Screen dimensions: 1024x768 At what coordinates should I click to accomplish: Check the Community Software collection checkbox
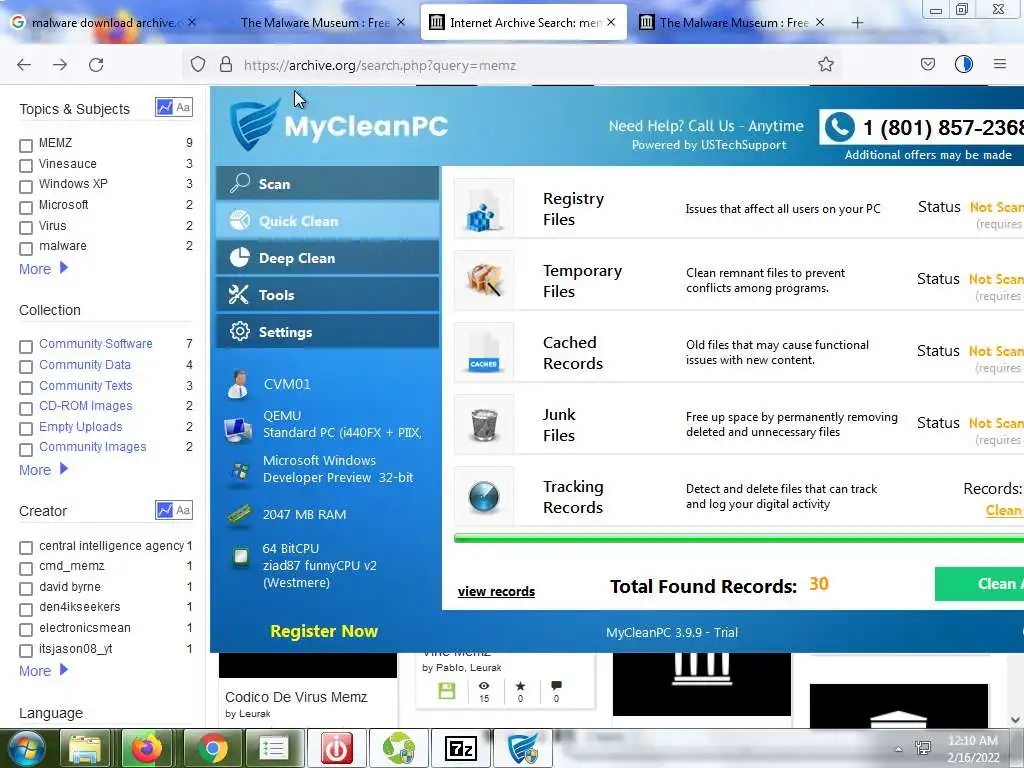(x=26, y=346)
